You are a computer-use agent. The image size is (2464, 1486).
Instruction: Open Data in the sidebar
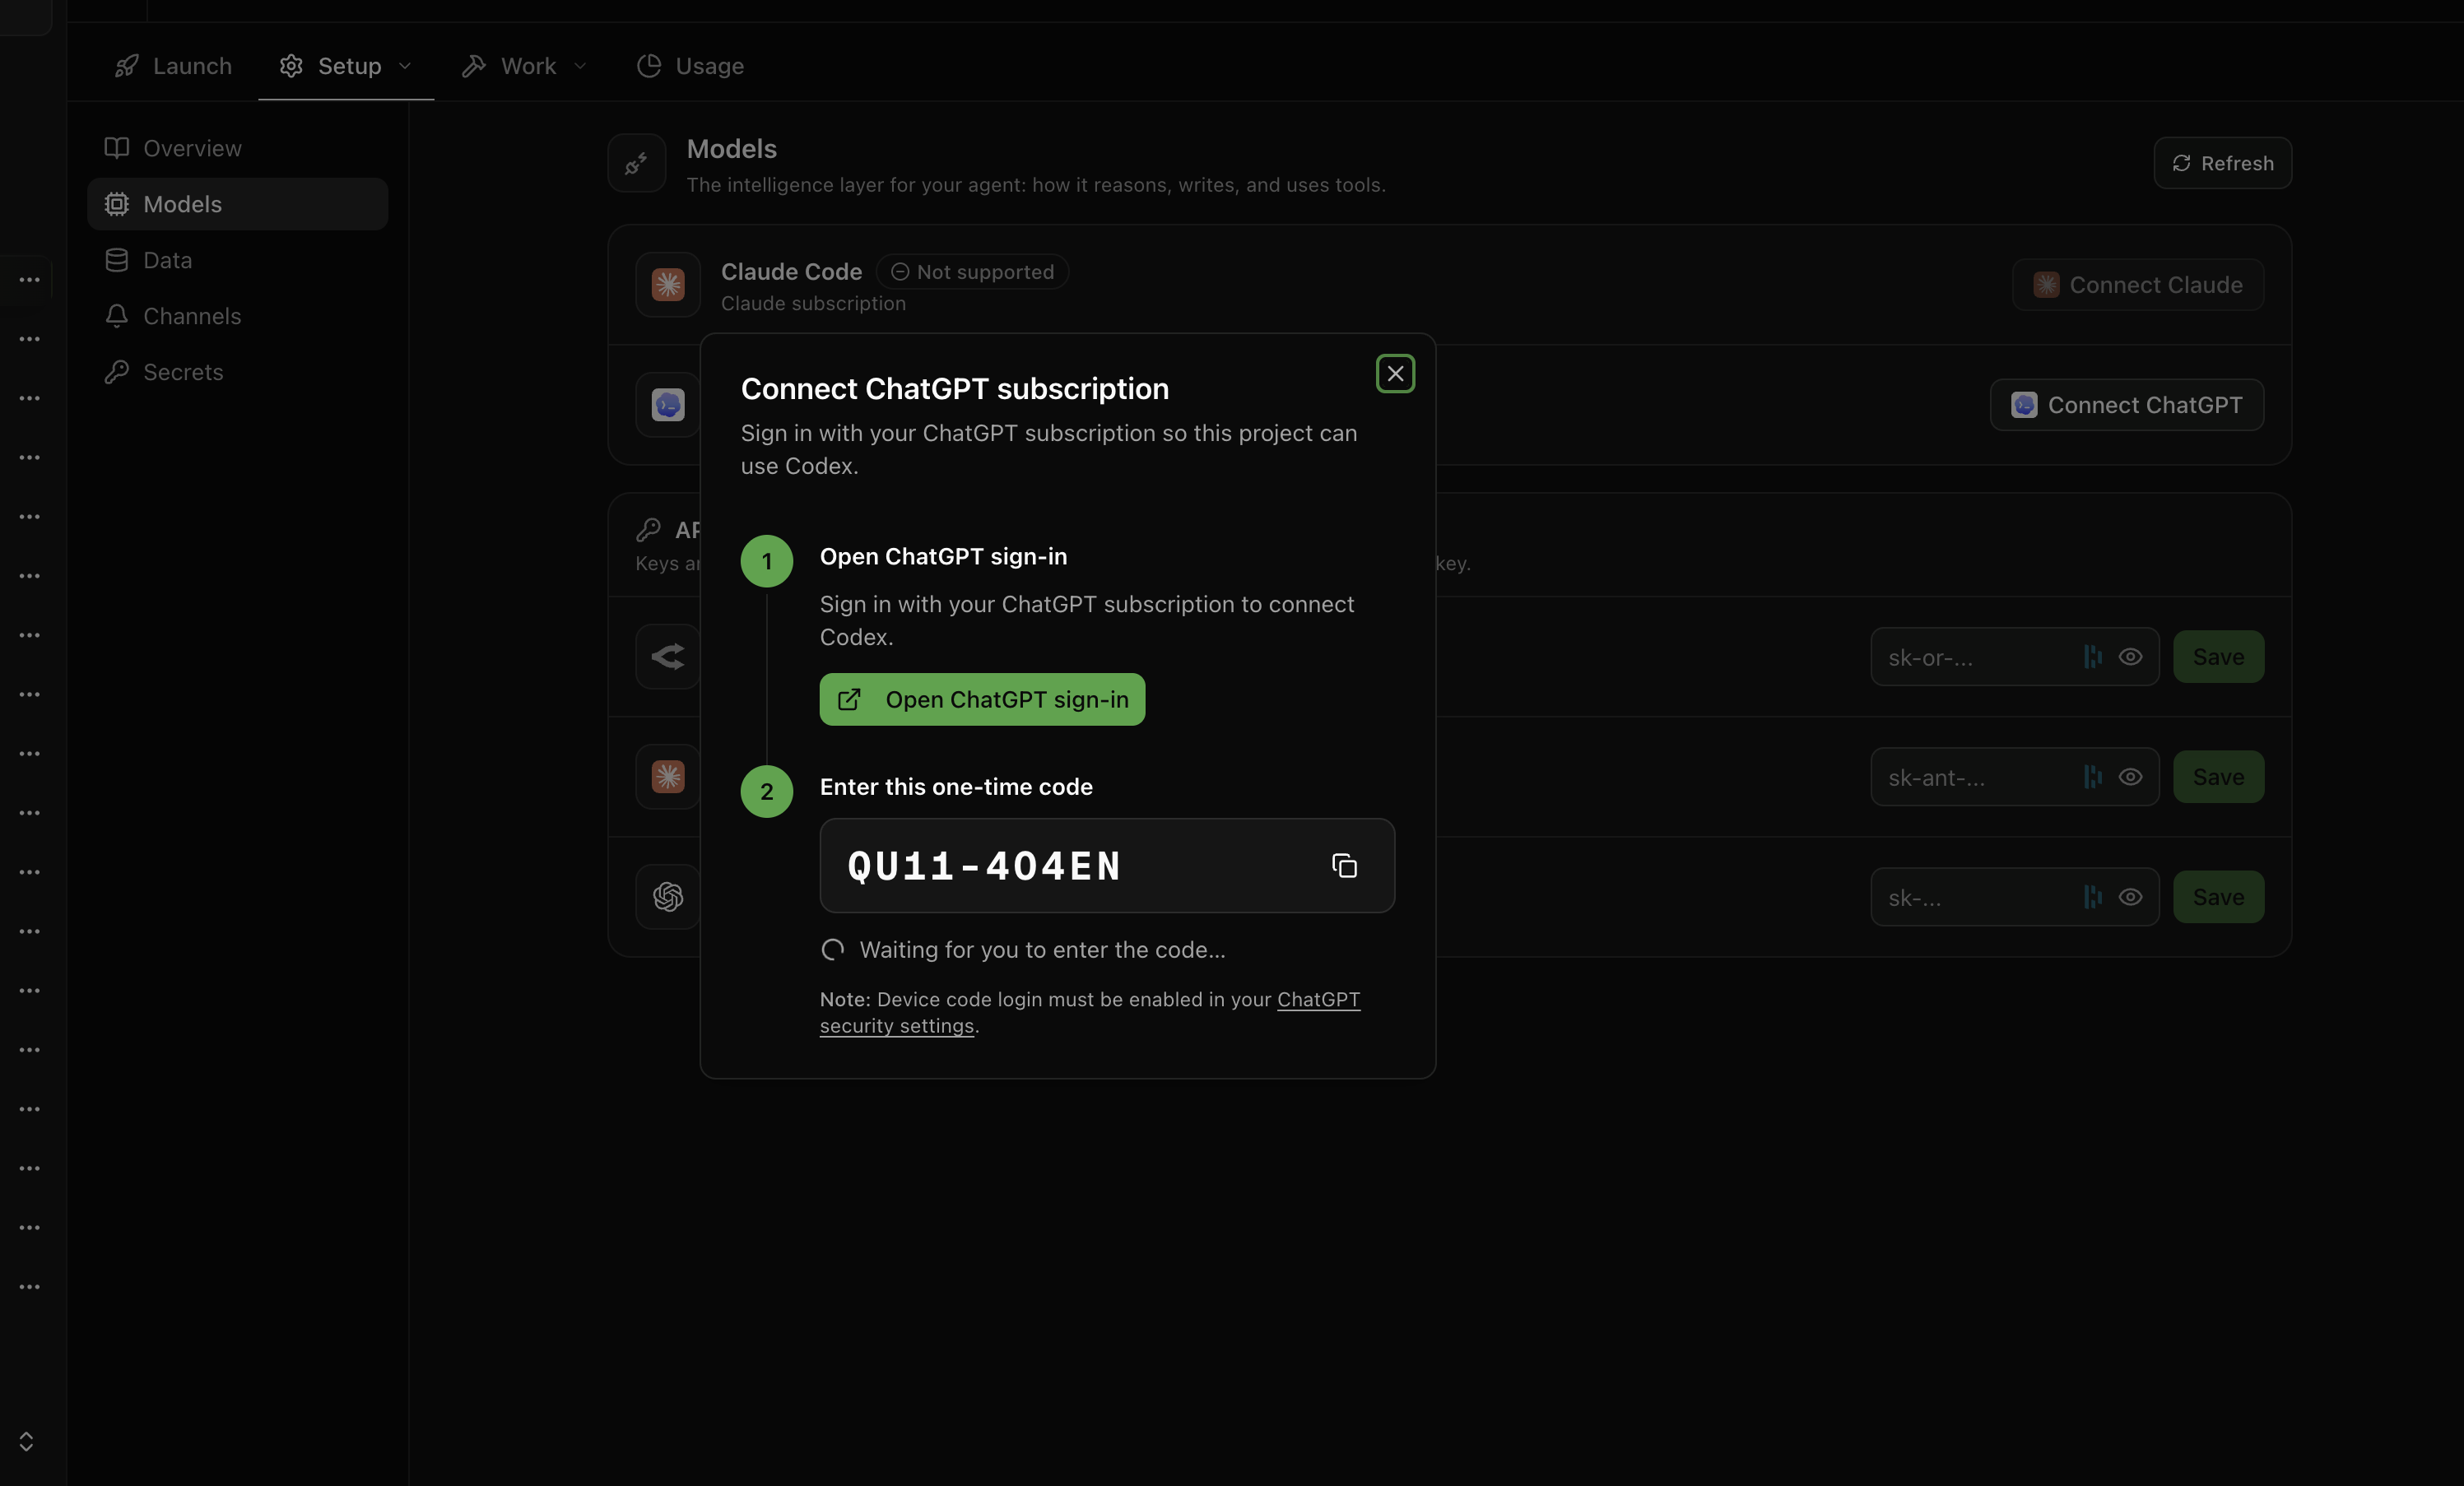(238, 260)
